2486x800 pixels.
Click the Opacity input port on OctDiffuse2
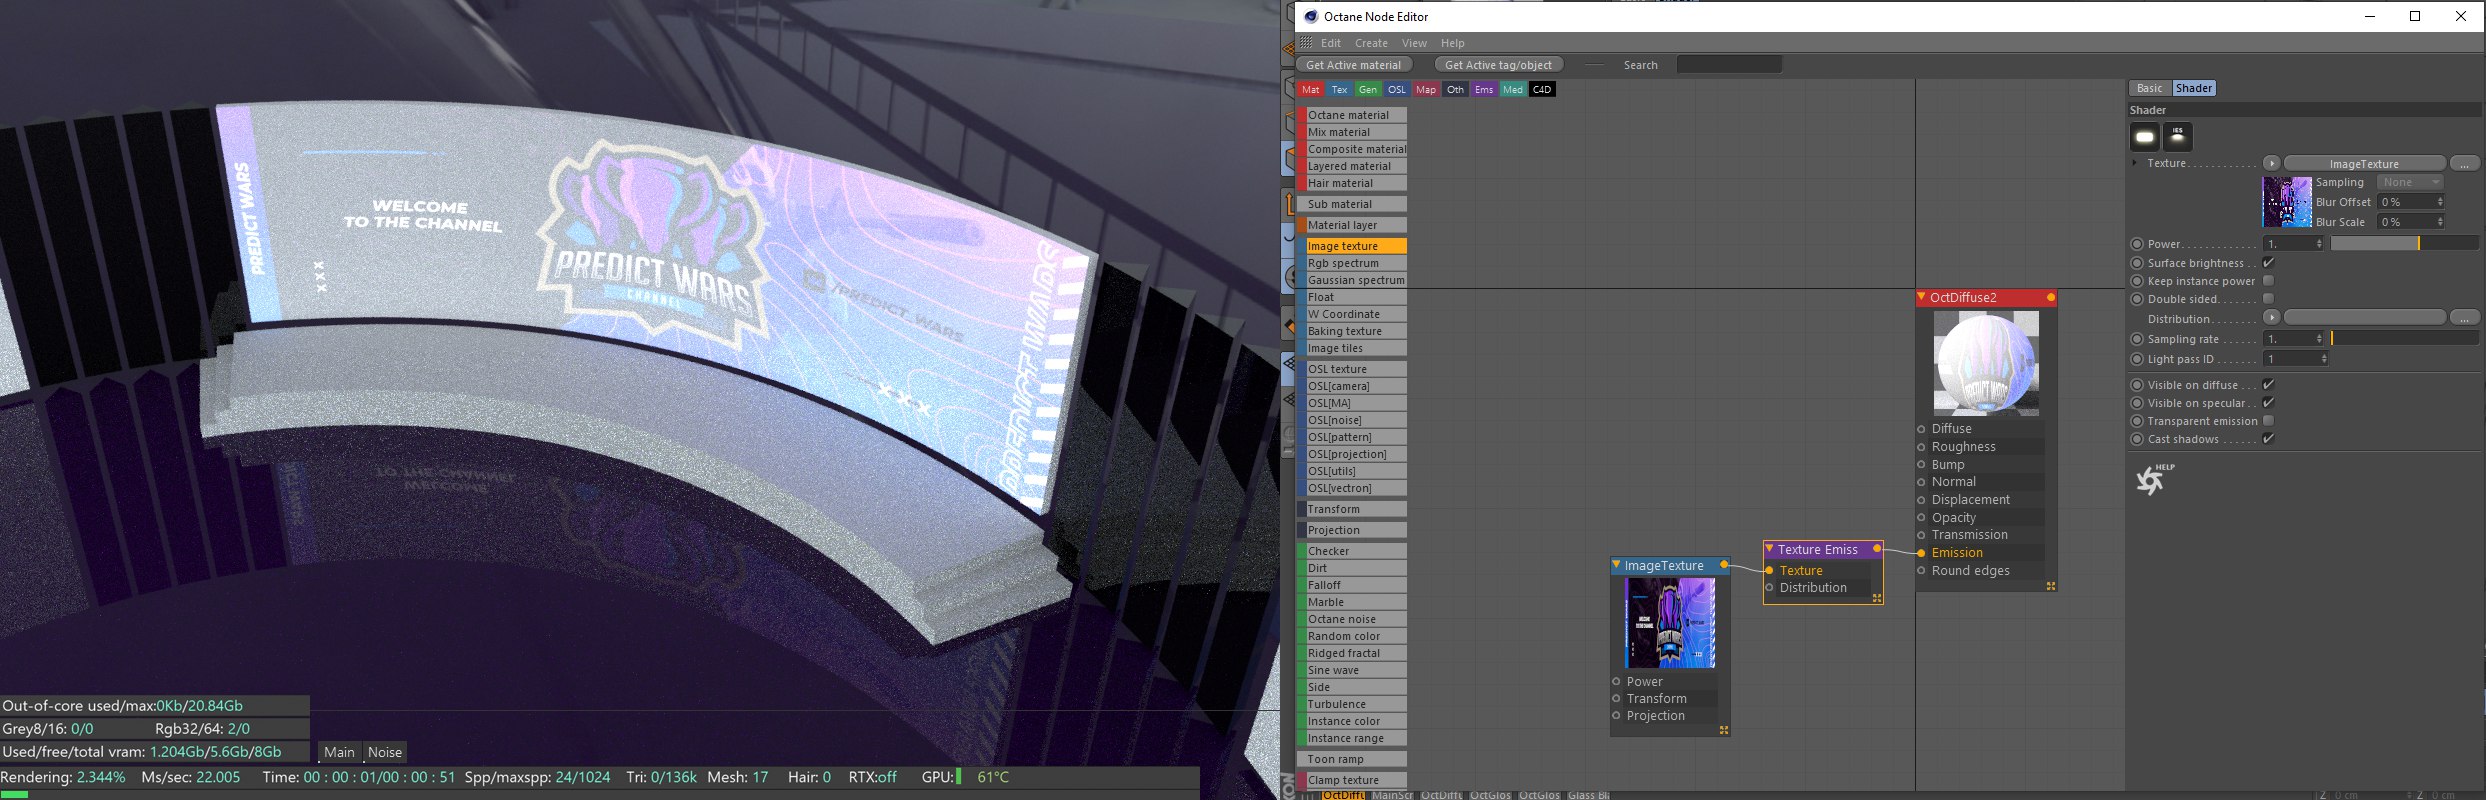coord(1921,518)
